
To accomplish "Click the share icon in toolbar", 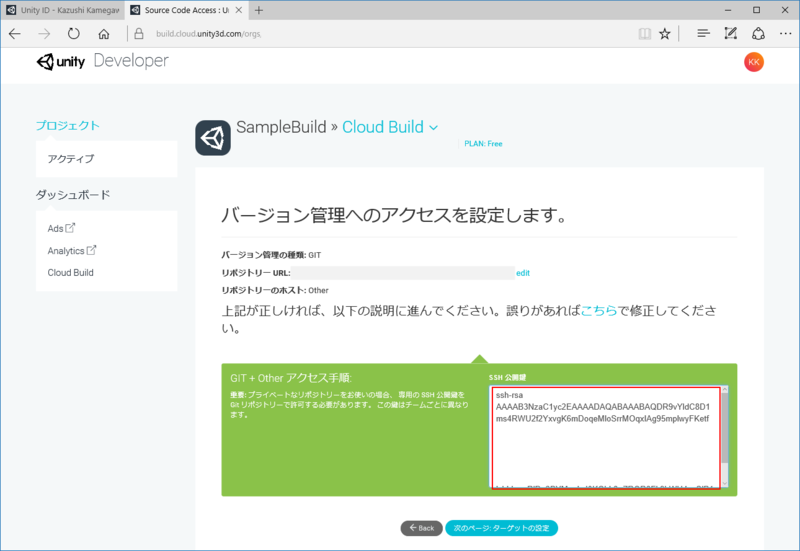I will pos(758,34).
